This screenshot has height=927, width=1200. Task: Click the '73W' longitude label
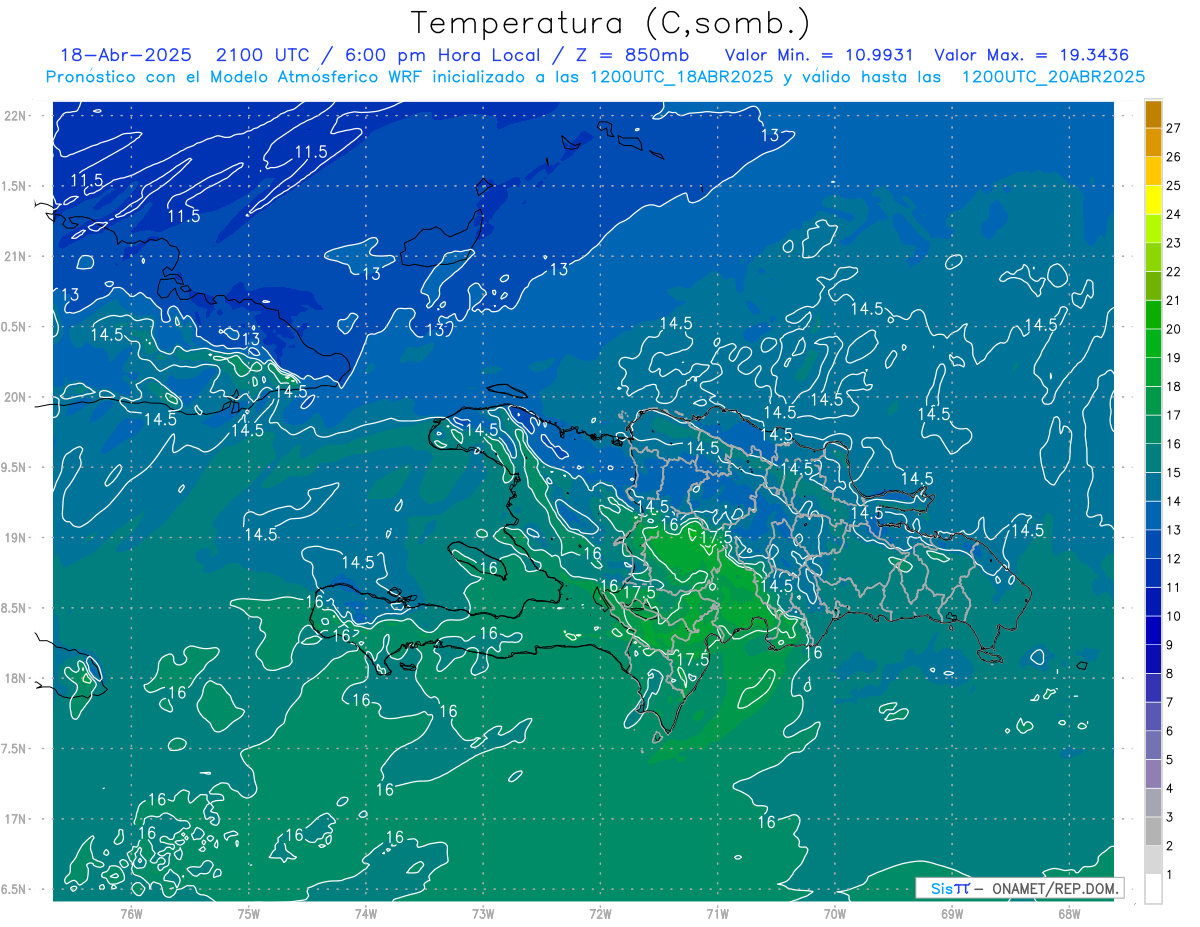pyautogui.click(x=483, y=913)
